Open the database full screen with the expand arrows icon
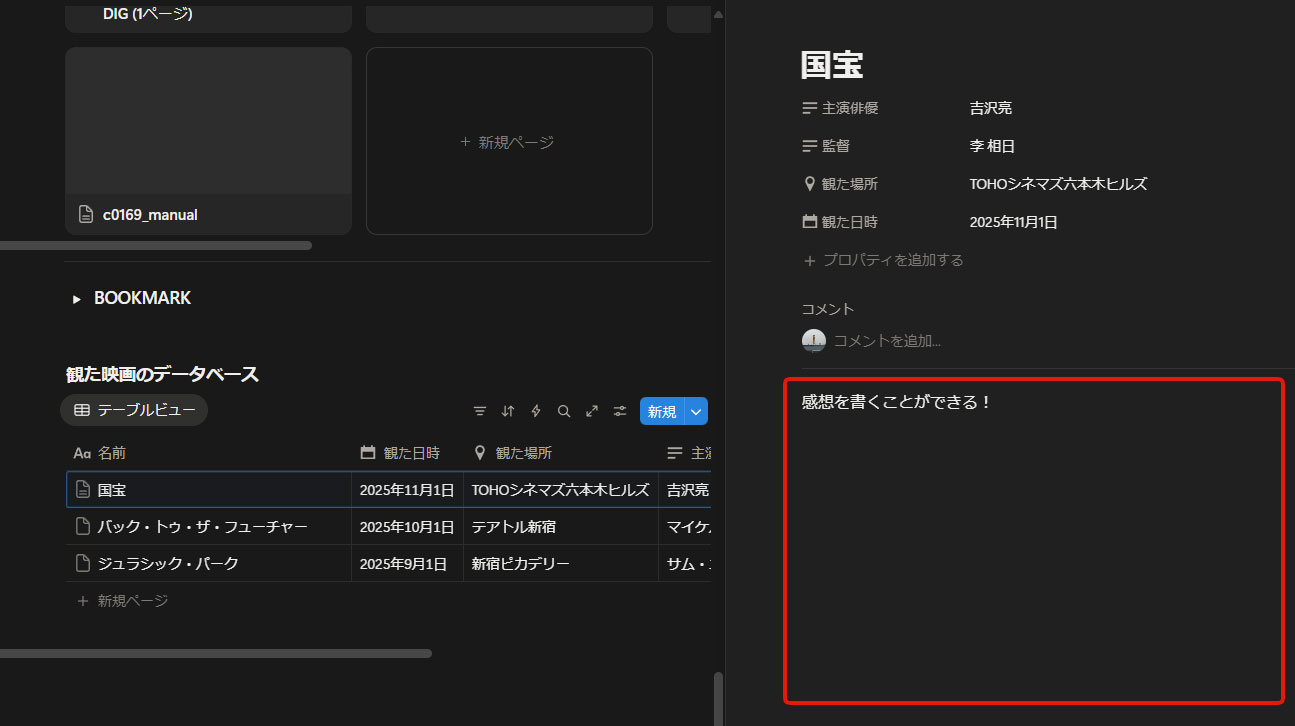 (592, 411)
